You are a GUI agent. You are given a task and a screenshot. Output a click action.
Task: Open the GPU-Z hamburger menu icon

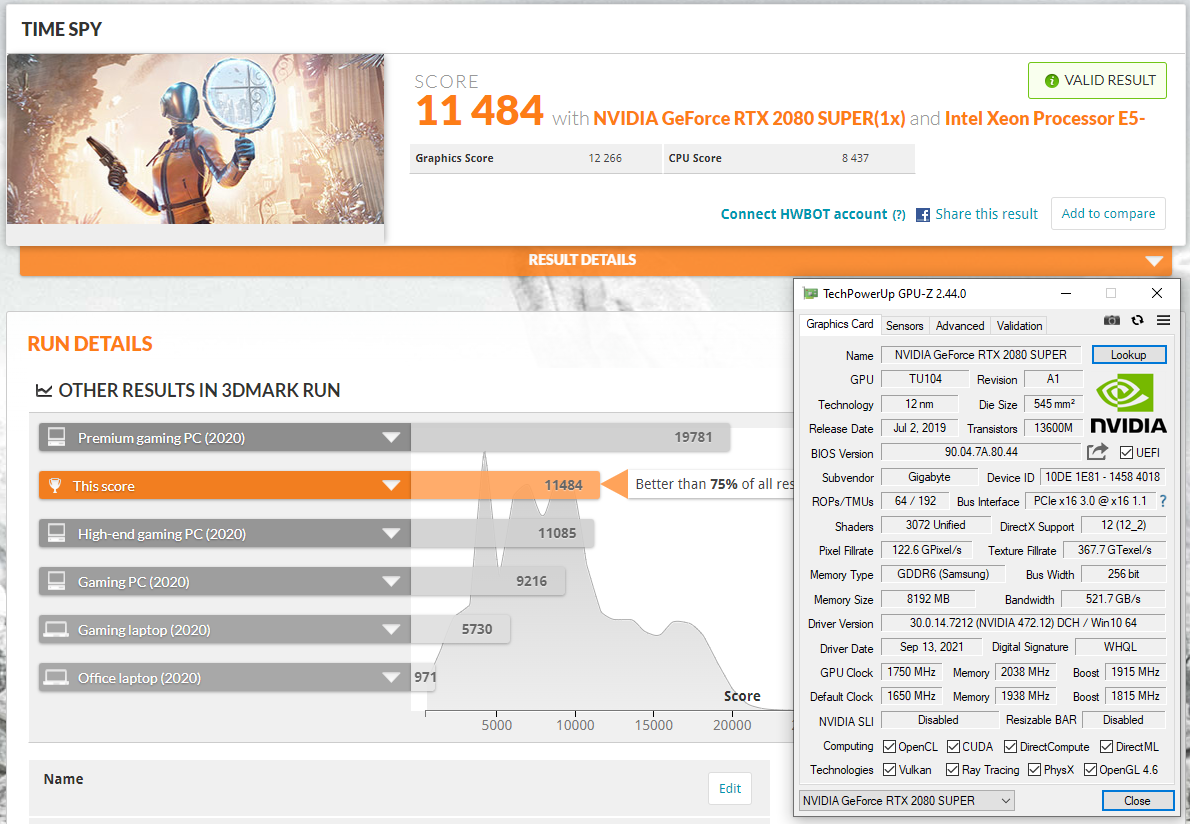click(x=1163, y=320)
